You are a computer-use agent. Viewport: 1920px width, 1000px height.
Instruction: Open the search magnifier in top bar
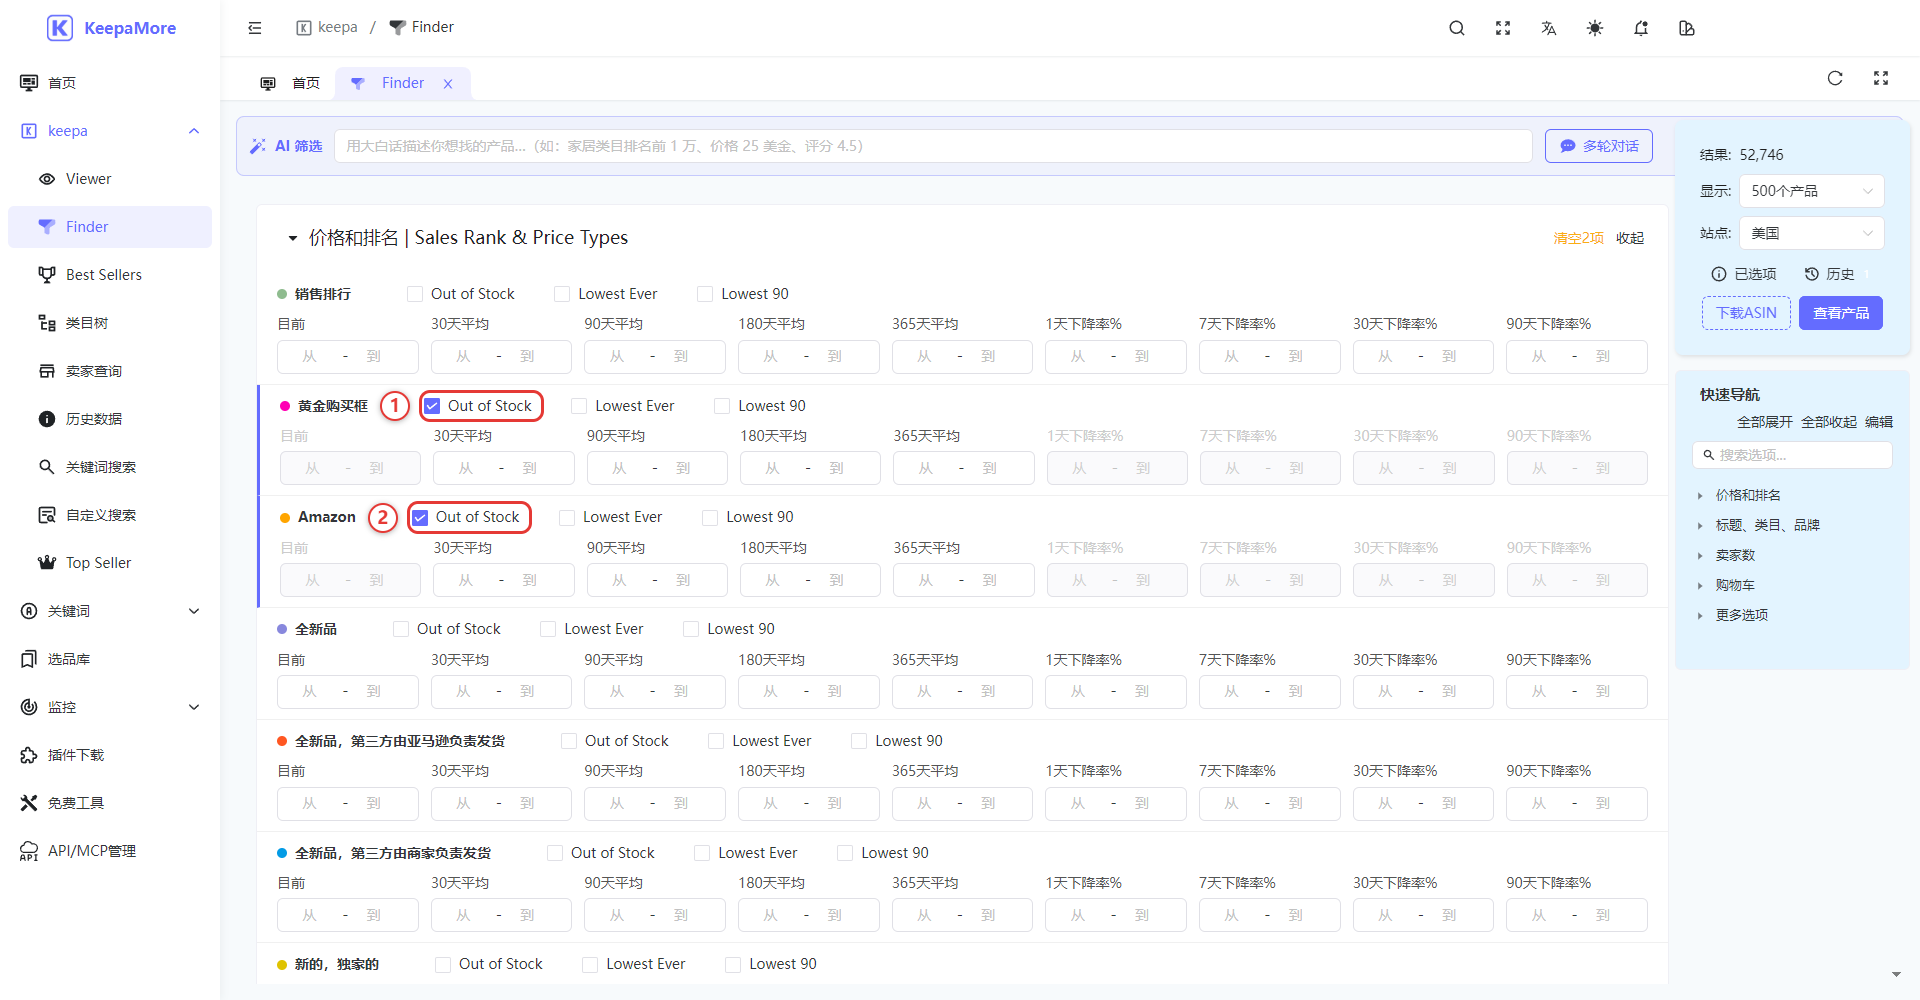(x=1457, y=28)
